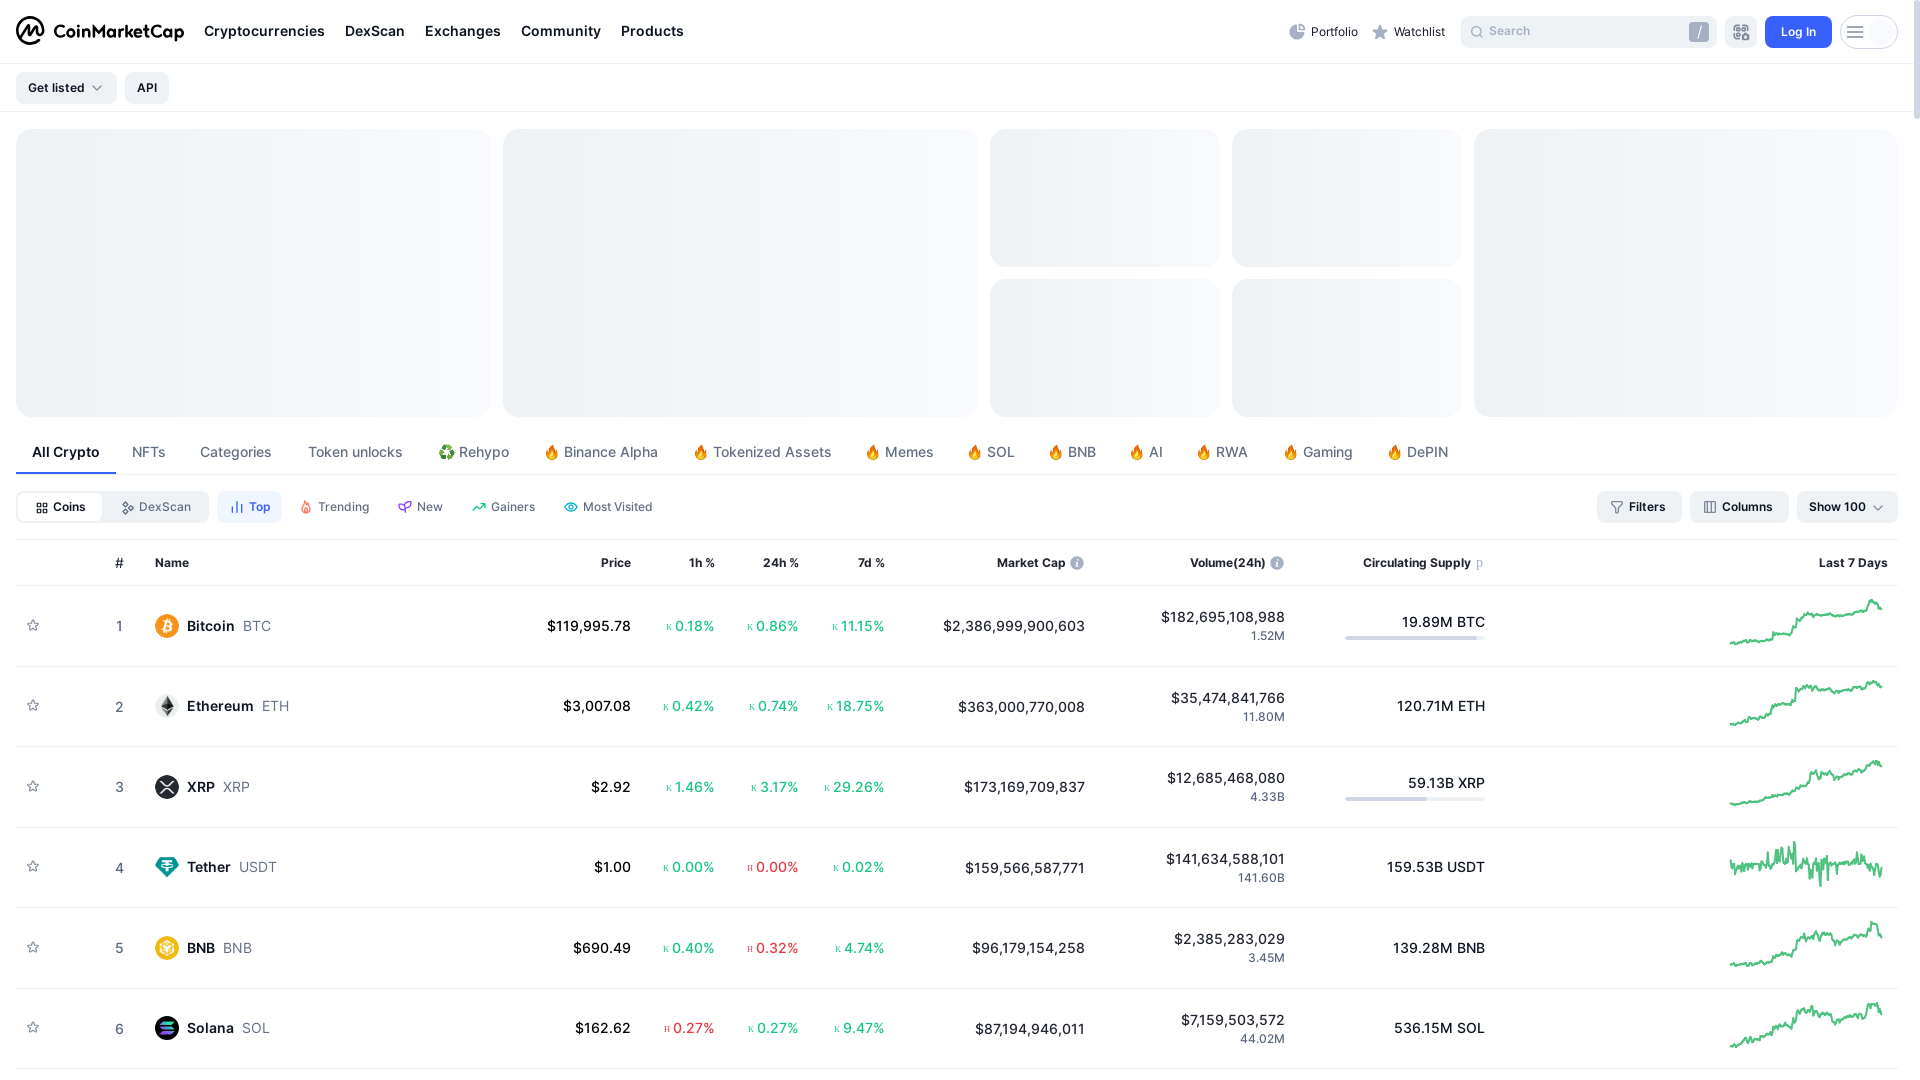1920x1080 pixels.
Task: Focus the Search input field
Action: [1589, 32]
